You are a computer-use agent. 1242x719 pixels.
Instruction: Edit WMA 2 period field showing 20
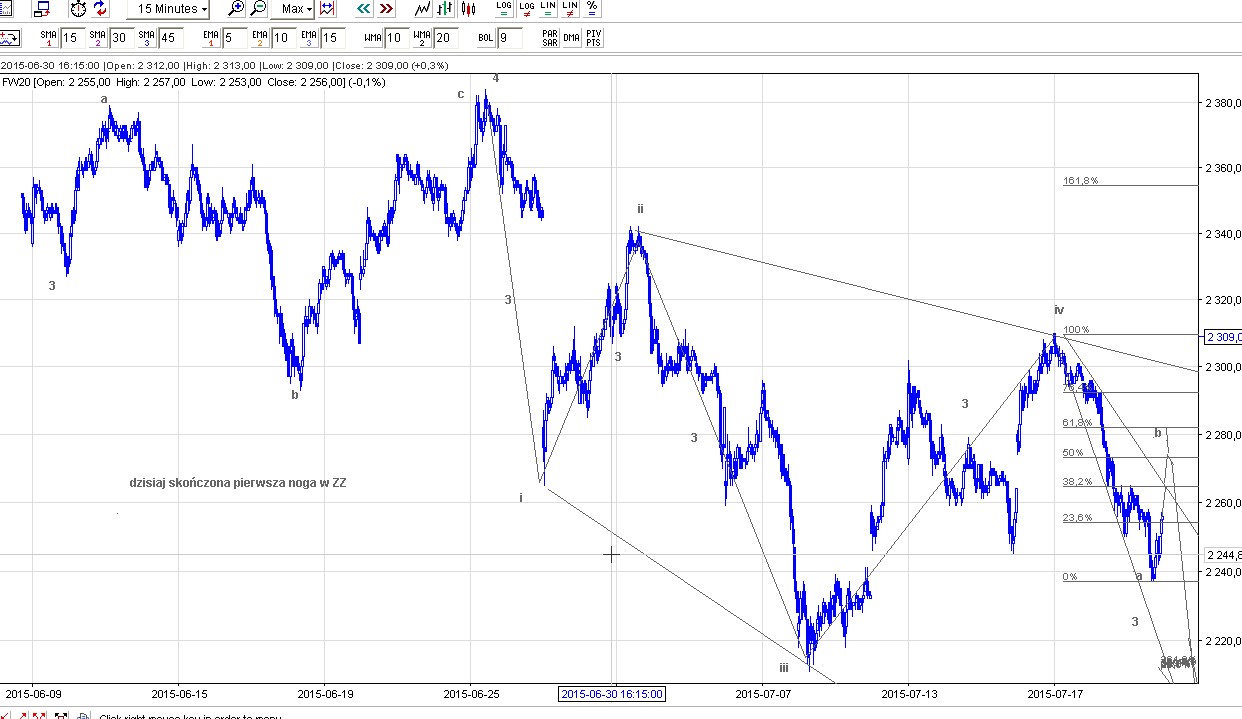point(444,38)
